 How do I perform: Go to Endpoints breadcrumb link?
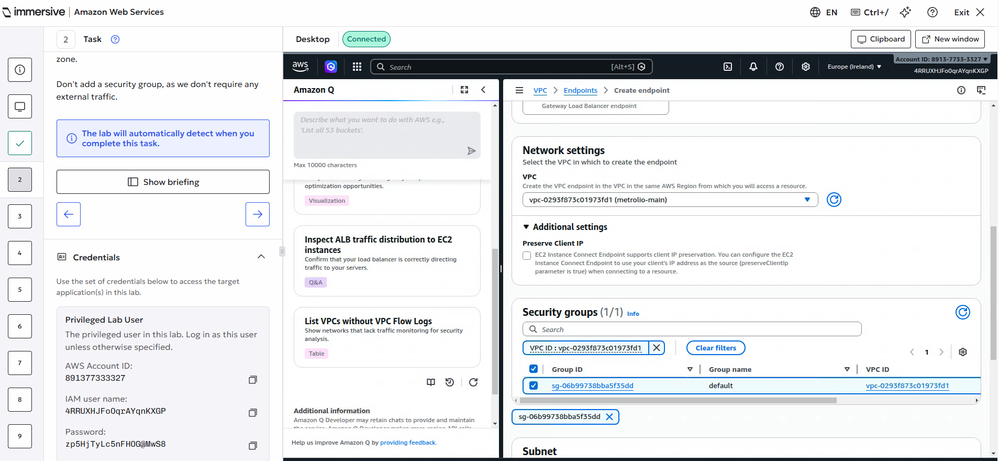point(581,90)
